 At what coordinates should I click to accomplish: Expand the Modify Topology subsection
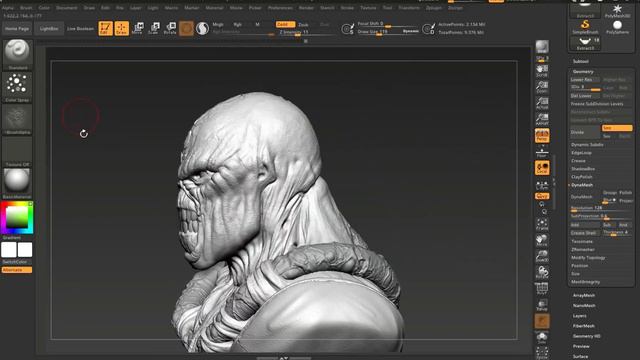pos(588,258)
